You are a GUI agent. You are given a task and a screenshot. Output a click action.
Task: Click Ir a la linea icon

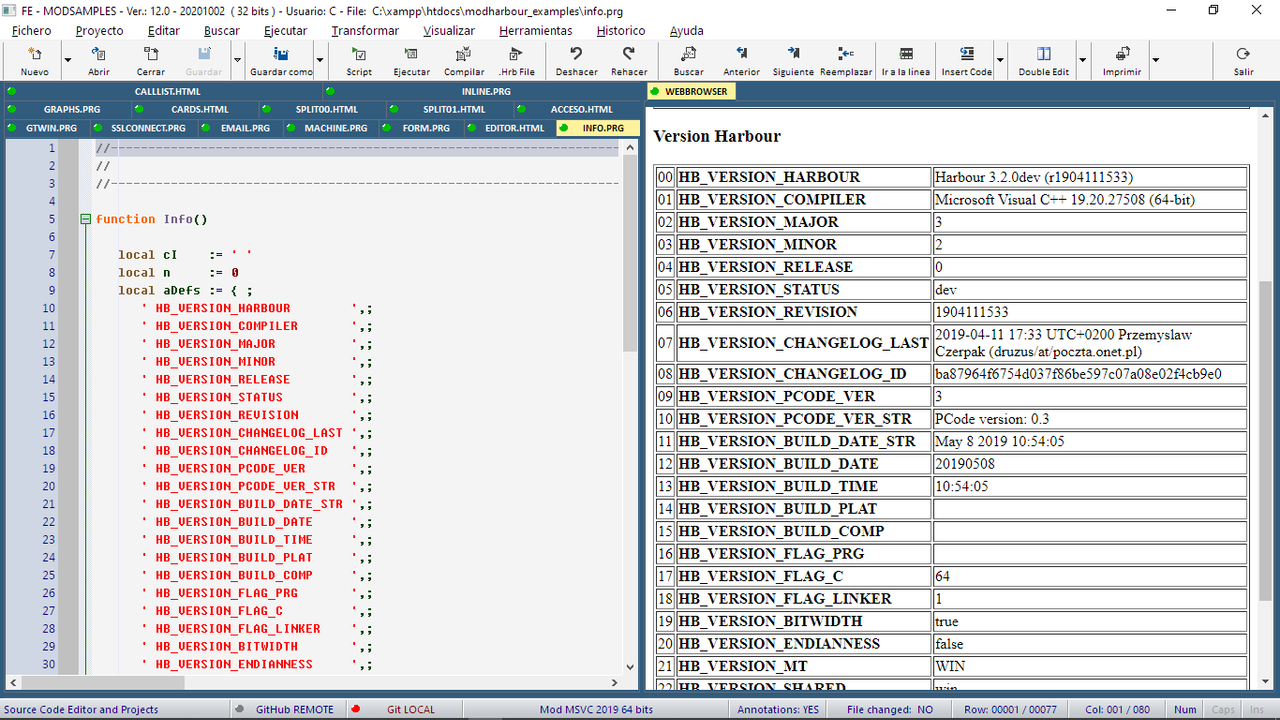point(906,60)
